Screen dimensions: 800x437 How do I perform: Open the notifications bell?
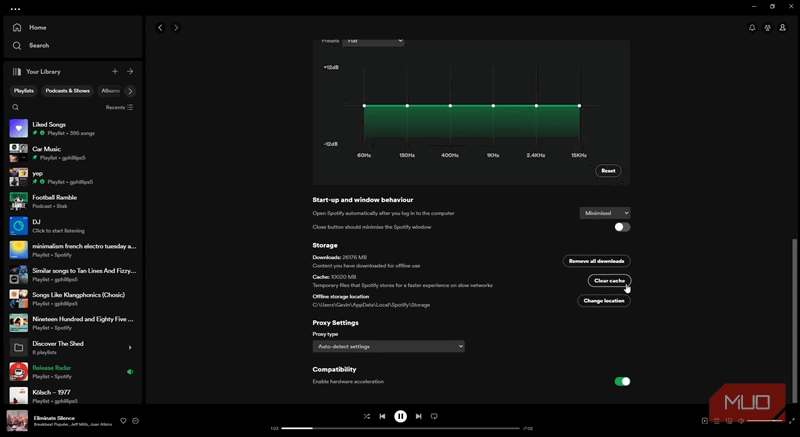click(x=752, y=28)
